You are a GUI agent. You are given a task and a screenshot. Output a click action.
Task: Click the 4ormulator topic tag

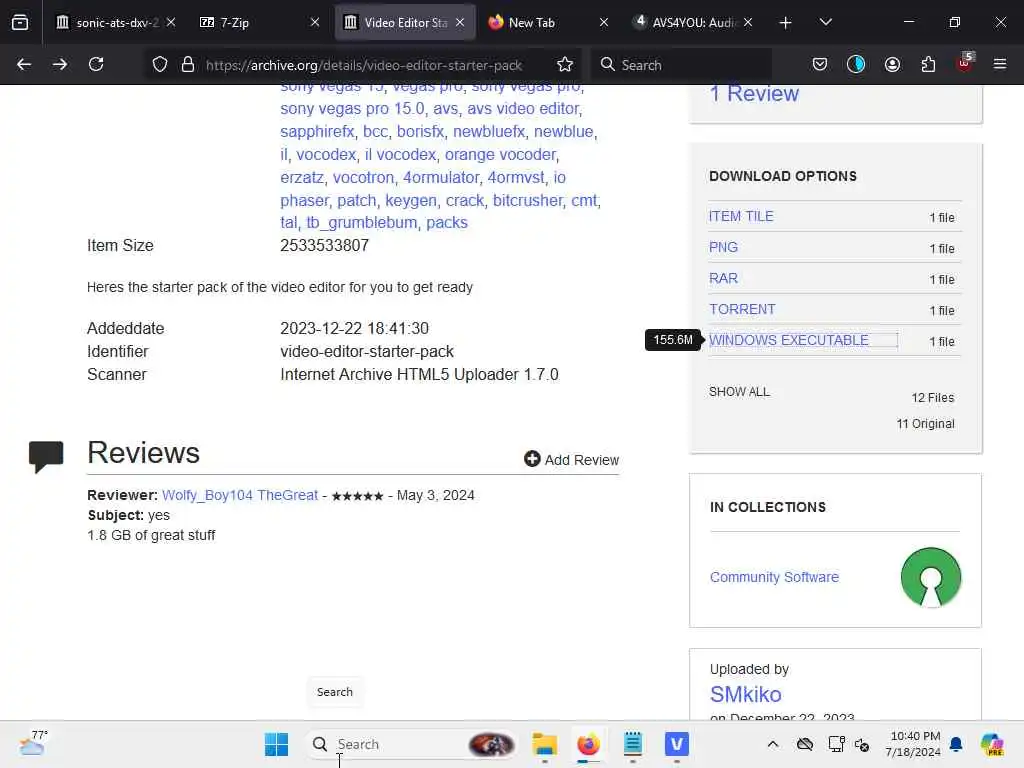441,178
